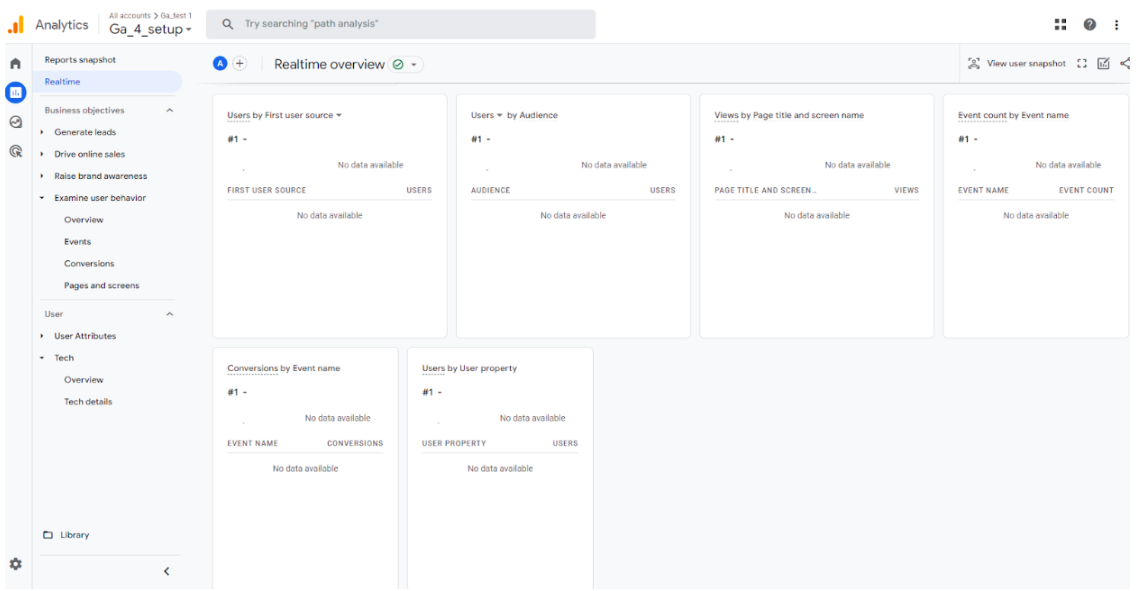This screenshot has width=1137, height=591.
Task: Open the Library link
Action: (x=74, y=535)
